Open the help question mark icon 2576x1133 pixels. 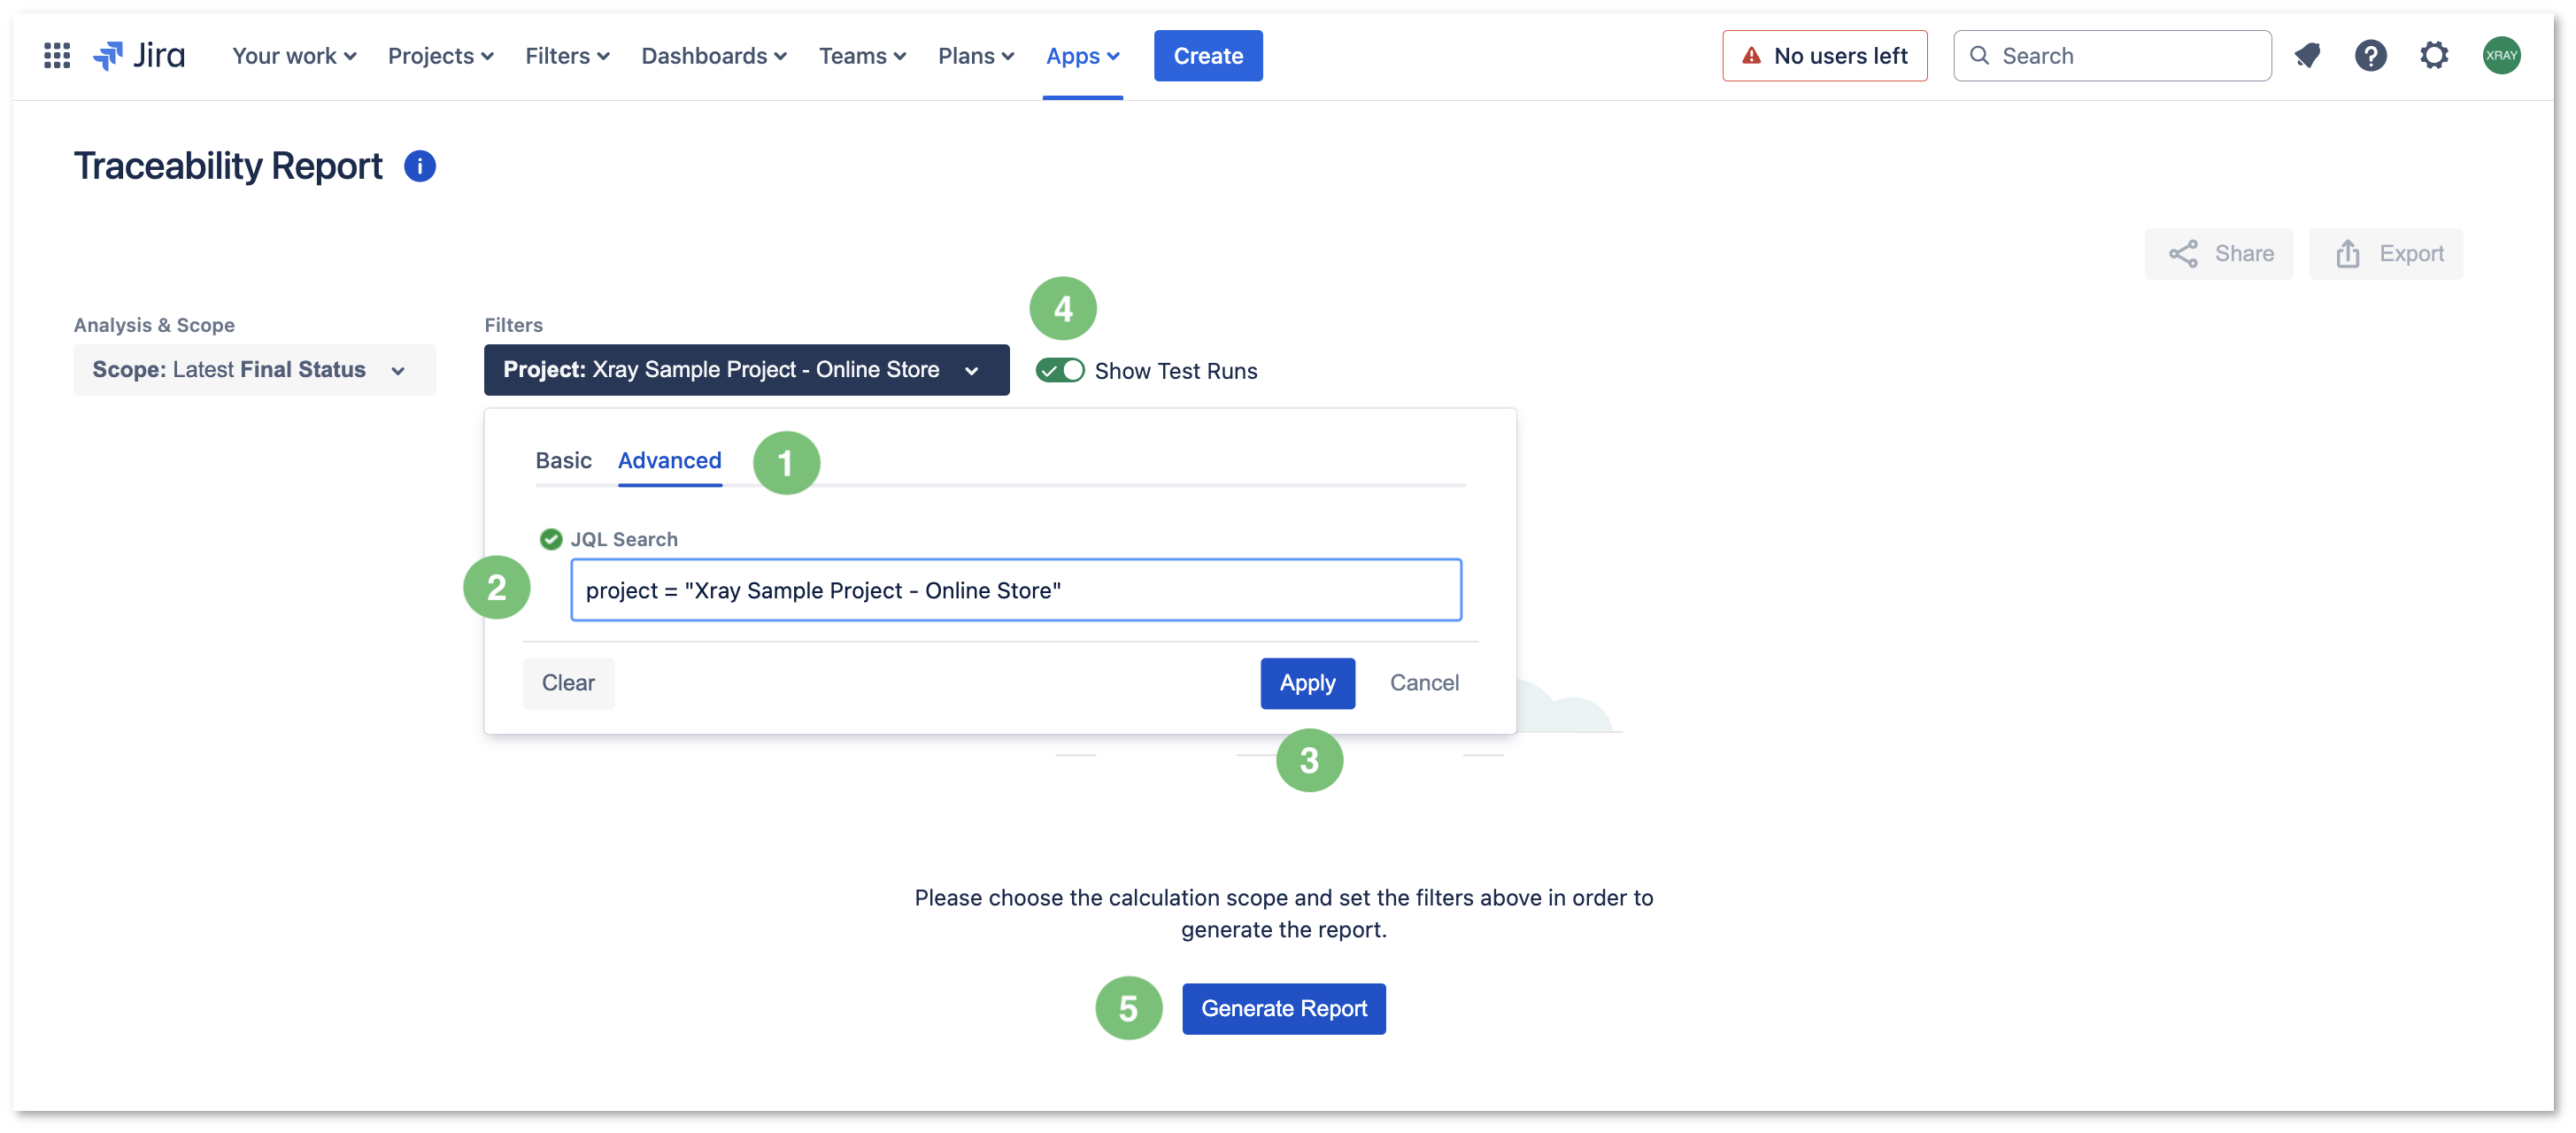click(x=2370, y=56)
